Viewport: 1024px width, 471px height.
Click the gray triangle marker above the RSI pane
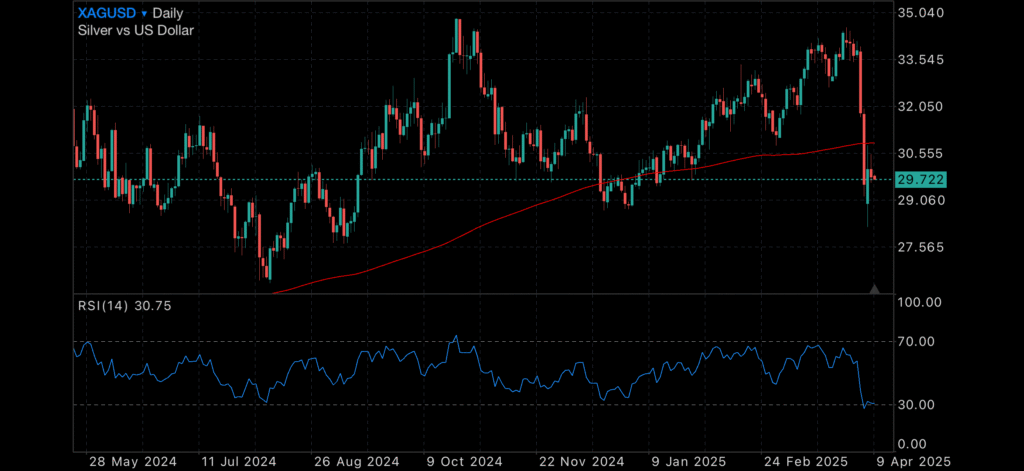(x=875, y=289)
